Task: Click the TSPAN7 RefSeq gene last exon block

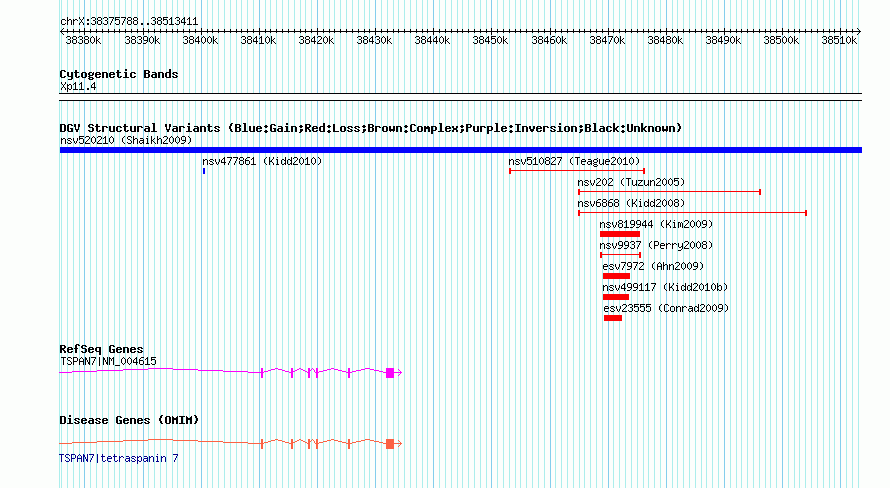Action: click(x=390, y=373)
